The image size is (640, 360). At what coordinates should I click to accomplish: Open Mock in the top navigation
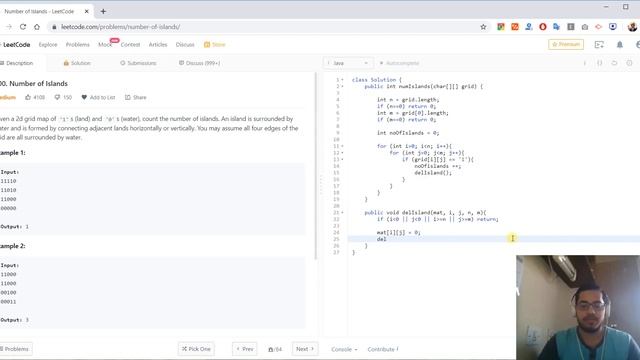105,44
